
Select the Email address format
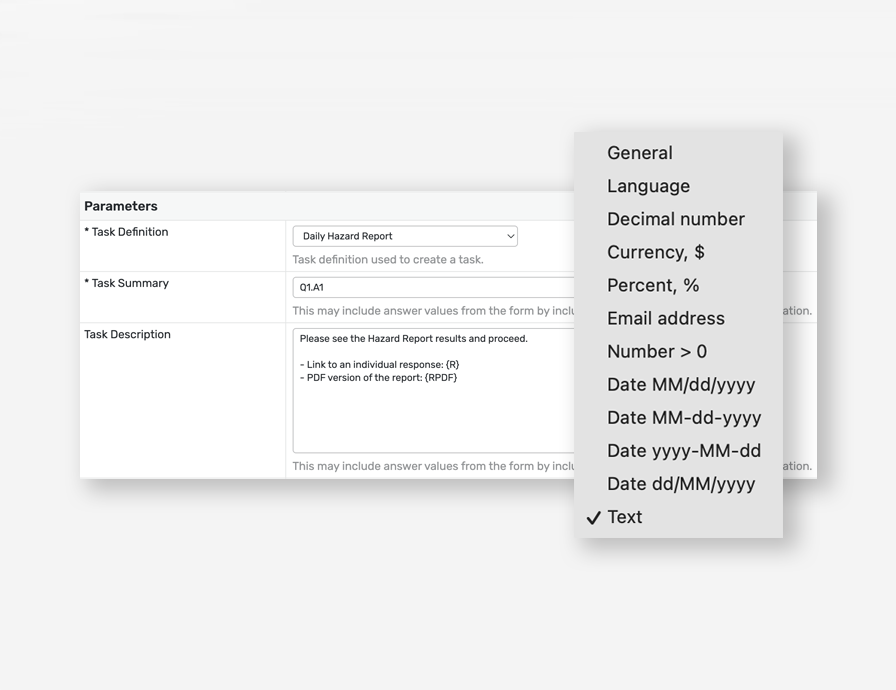(665, 318)
